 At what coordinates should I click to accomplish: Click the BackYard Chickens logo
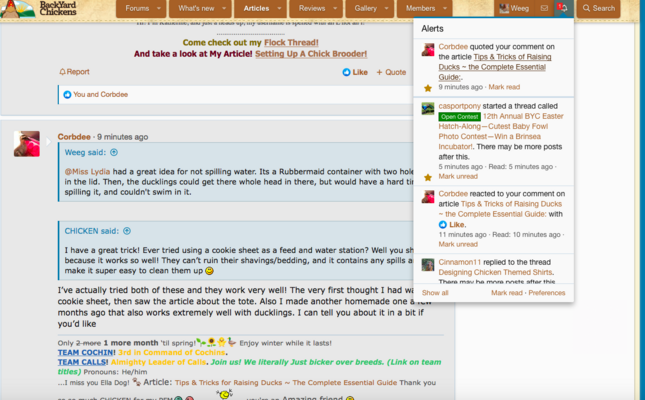click(39, 8)
